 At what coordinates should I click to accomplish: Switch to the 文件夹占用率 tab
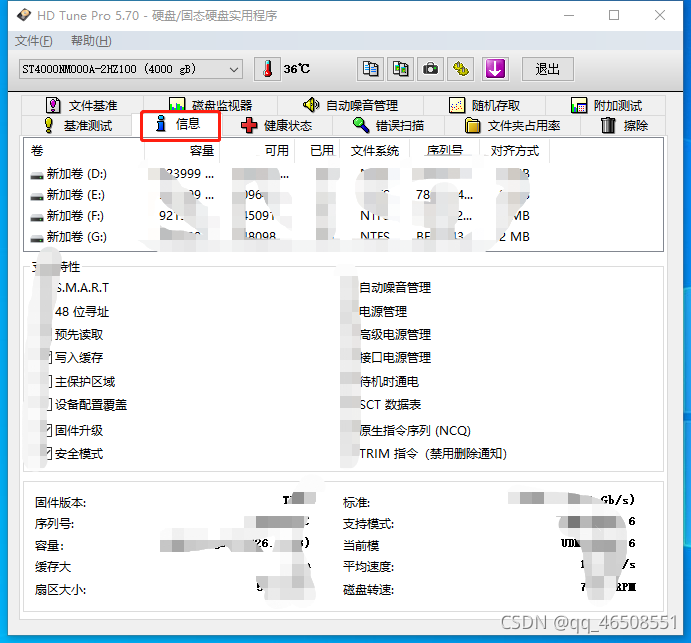coord(513,126)
